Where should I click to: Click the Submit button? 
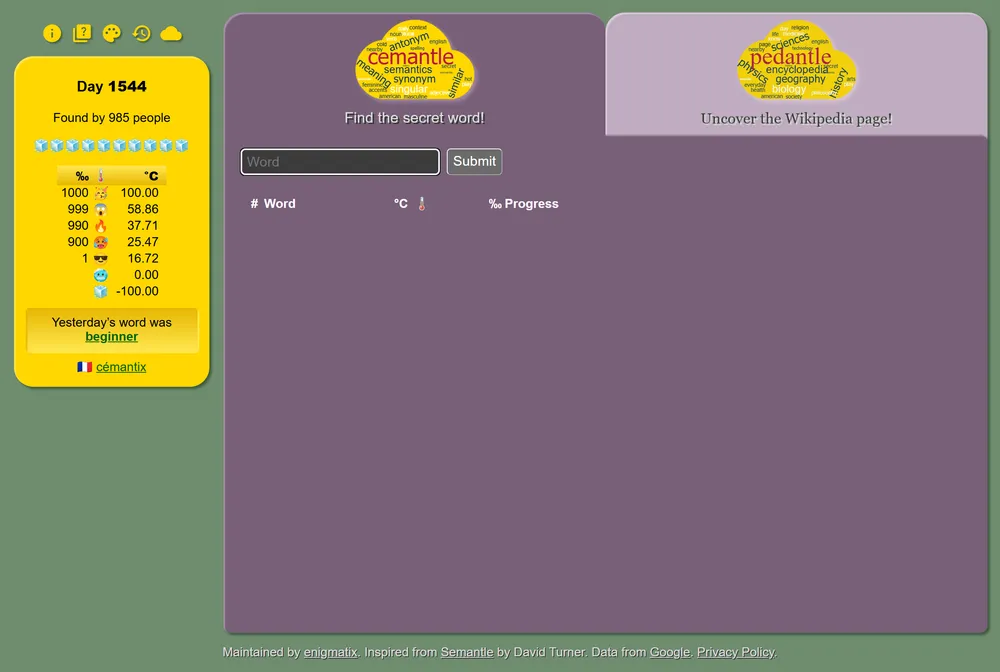(x=474, y=161)
